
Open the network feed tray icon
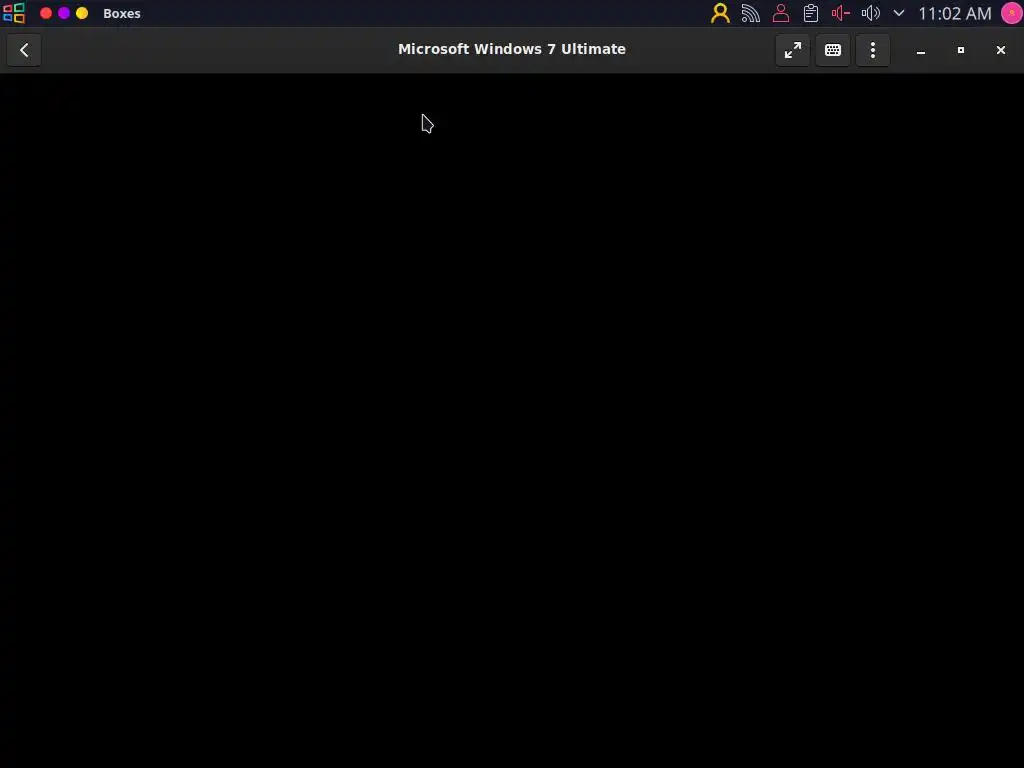click(750, 13)
